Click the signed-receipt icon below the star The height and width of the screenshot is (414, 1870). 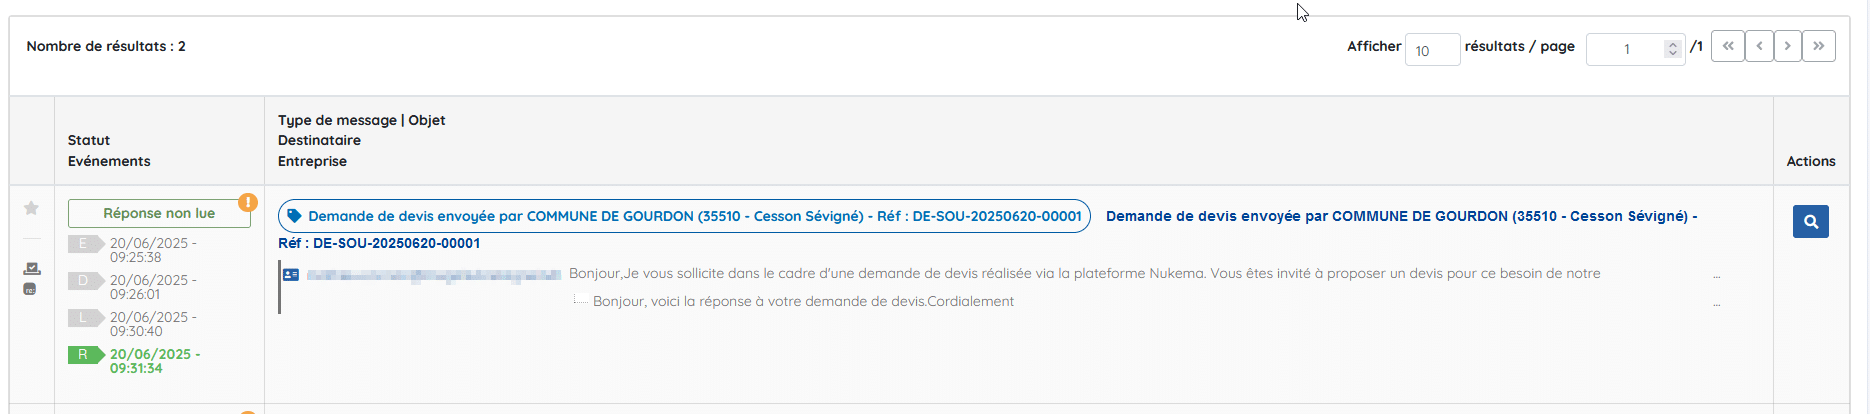[32, 268]
